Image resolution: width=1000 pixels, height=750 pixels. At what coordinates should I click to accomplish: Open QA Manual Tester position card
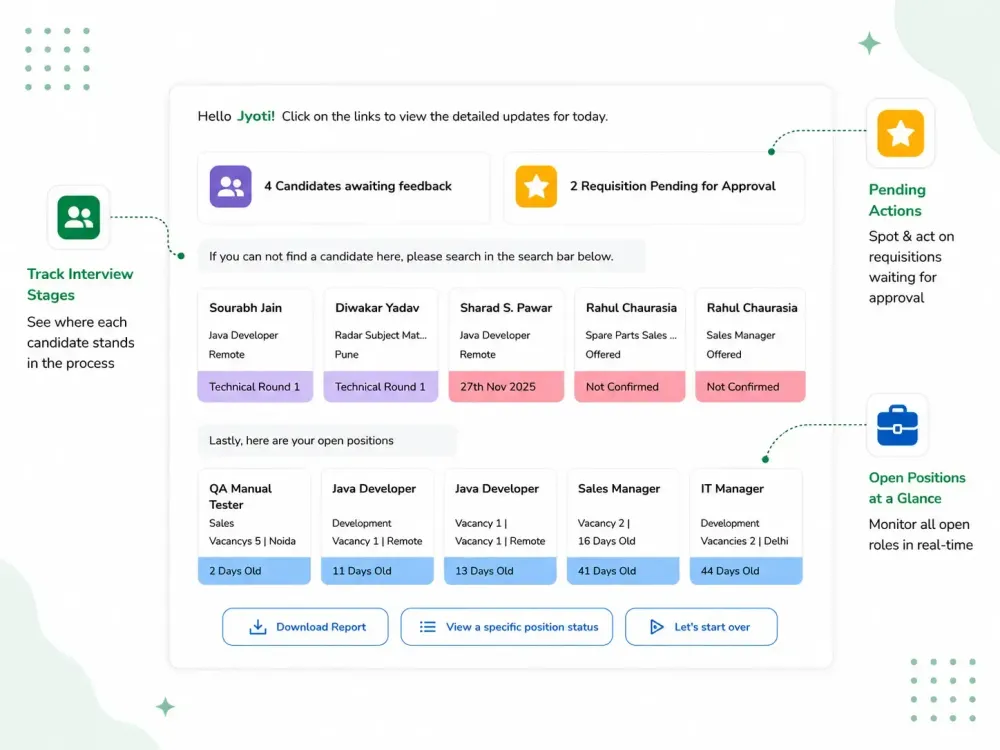pos(254,527)
